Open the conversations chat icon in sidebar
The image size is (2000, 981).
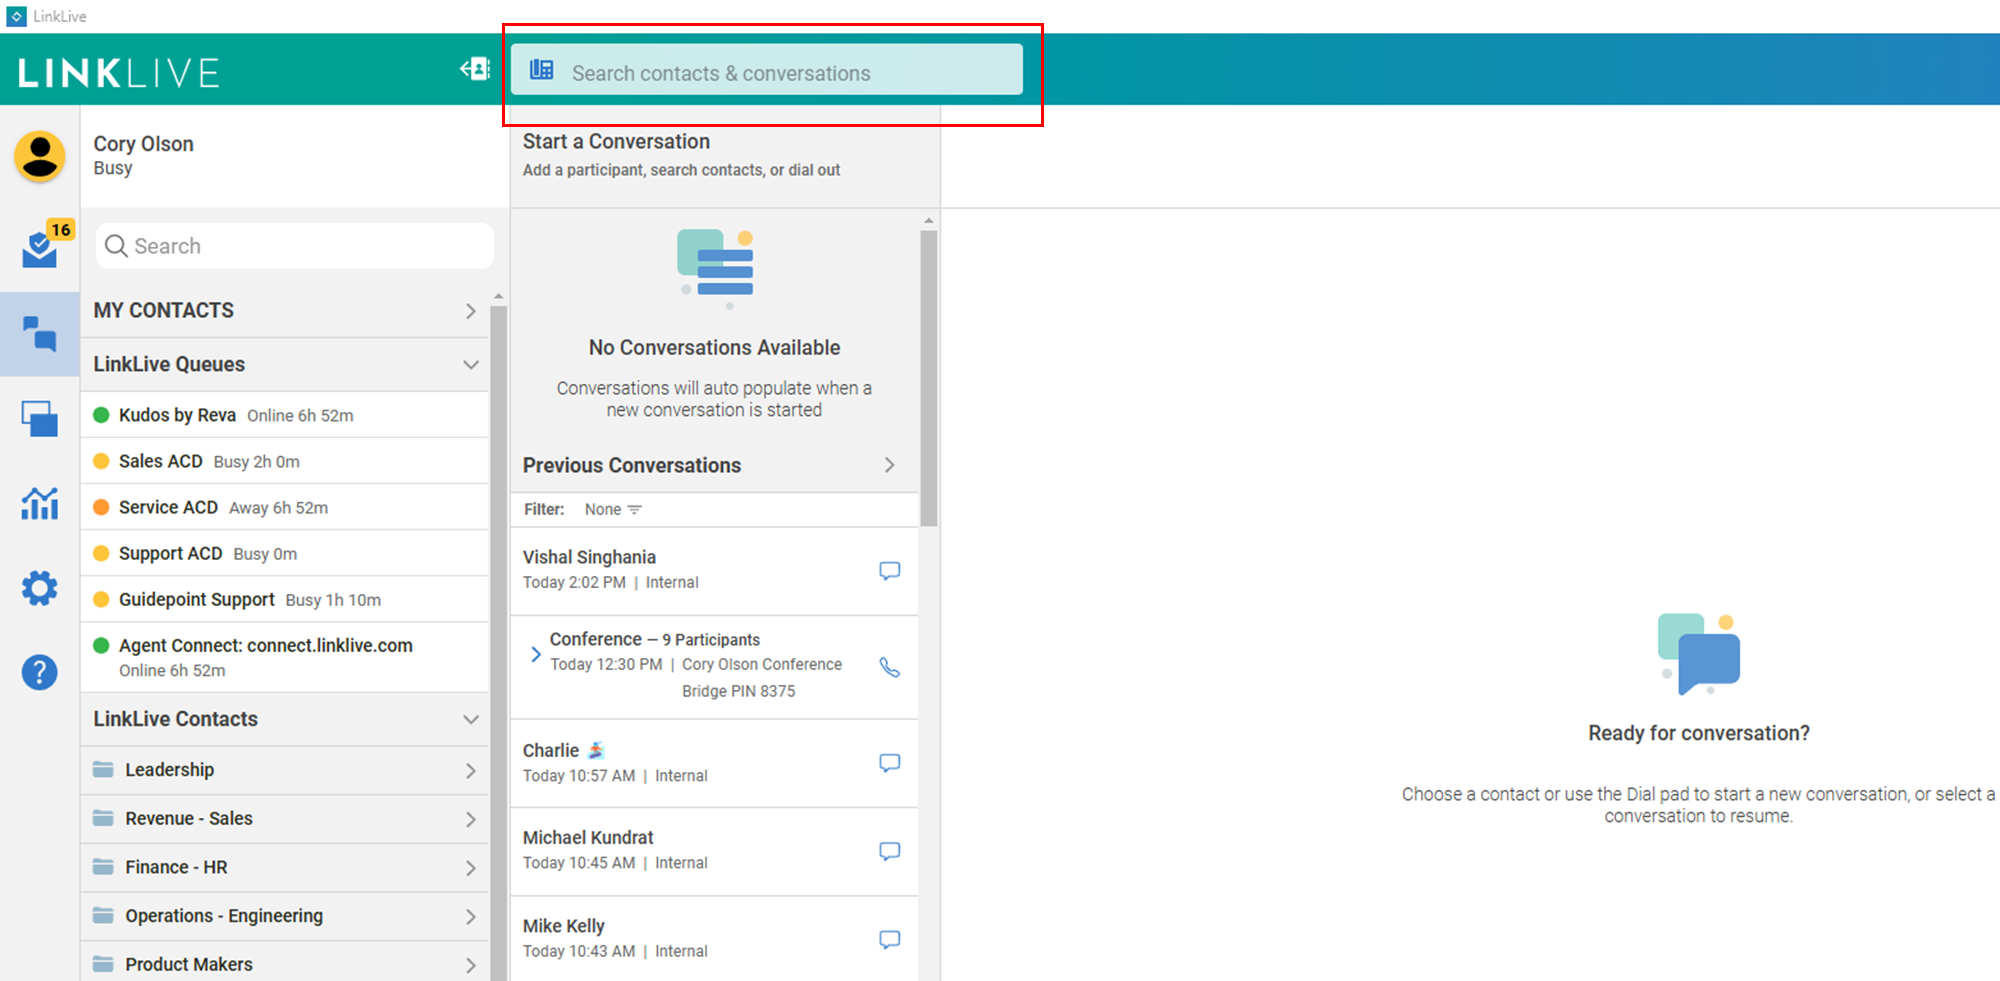click(x=40, y=333)
